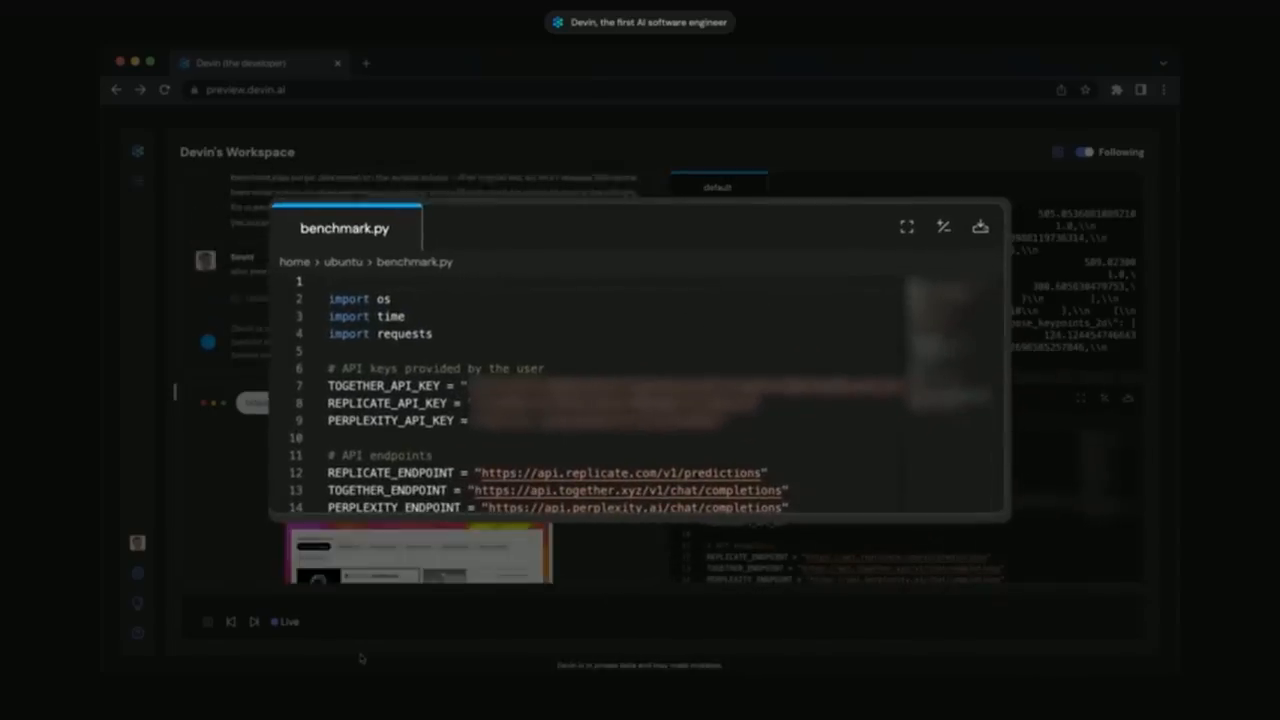
Task: Download benchmark.py with the download icon
Action: pyautogui.click(x=980, y=227)
